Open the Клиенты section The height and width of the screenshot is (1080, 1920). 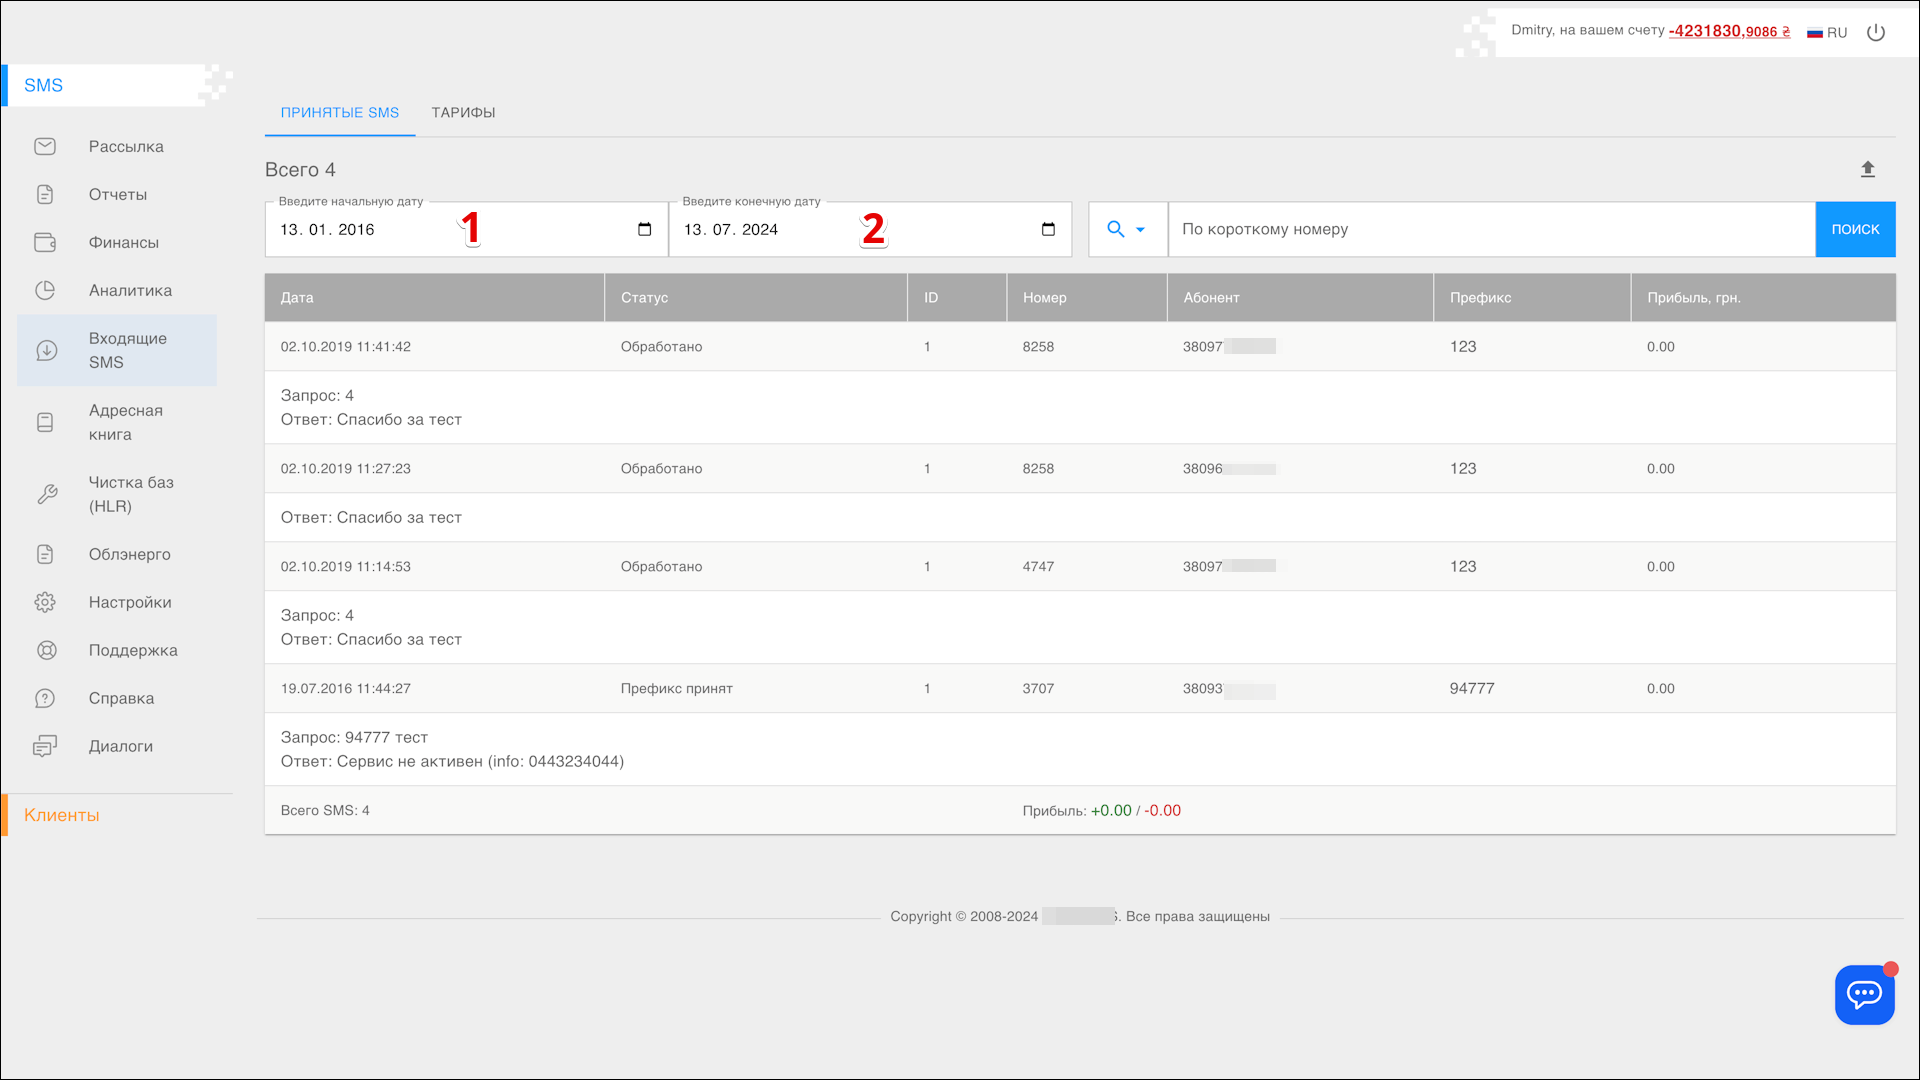tap(62, 815)
